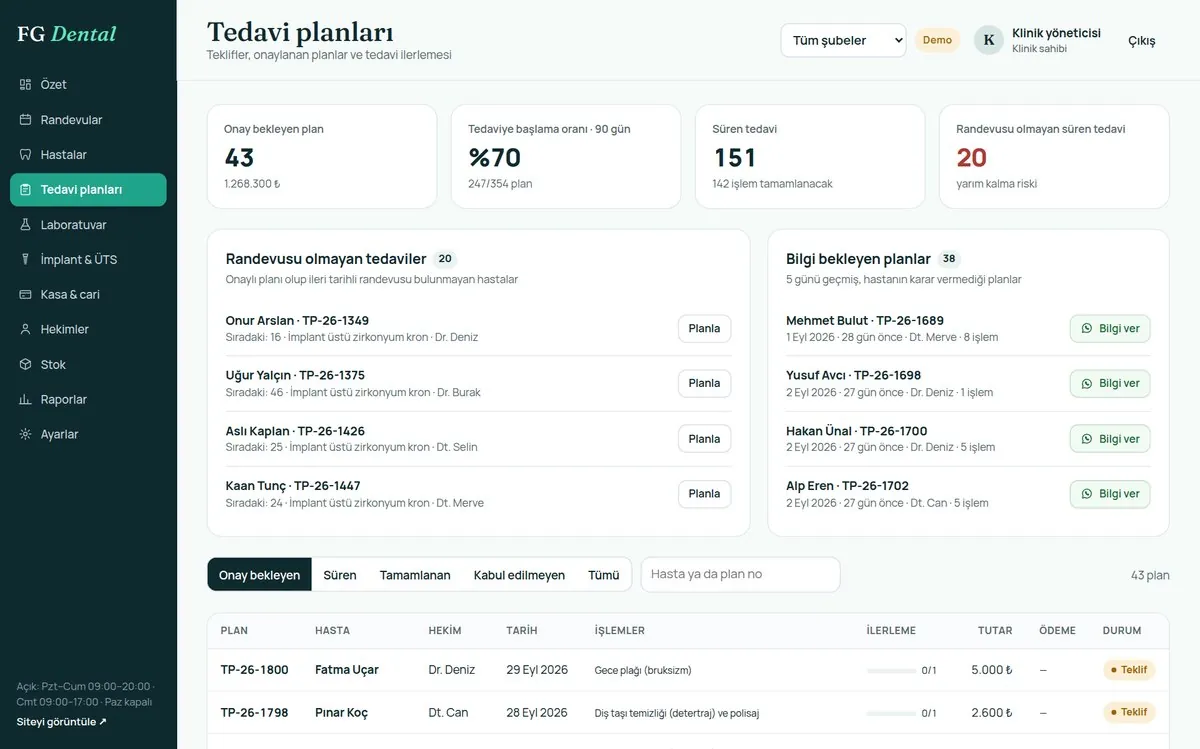Click the Tedavi planları sidebar icon
Viewport: 1200px width, 749px height.
(26, 190)
